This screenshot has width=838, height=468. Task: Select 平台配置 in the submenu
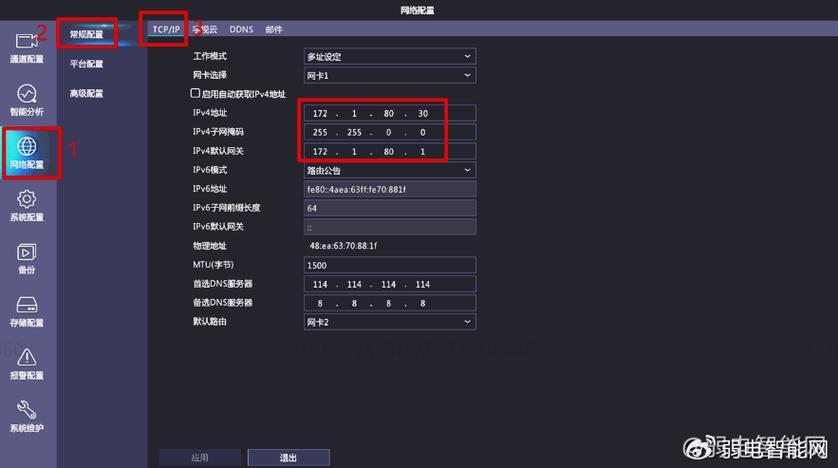point(86,64)
